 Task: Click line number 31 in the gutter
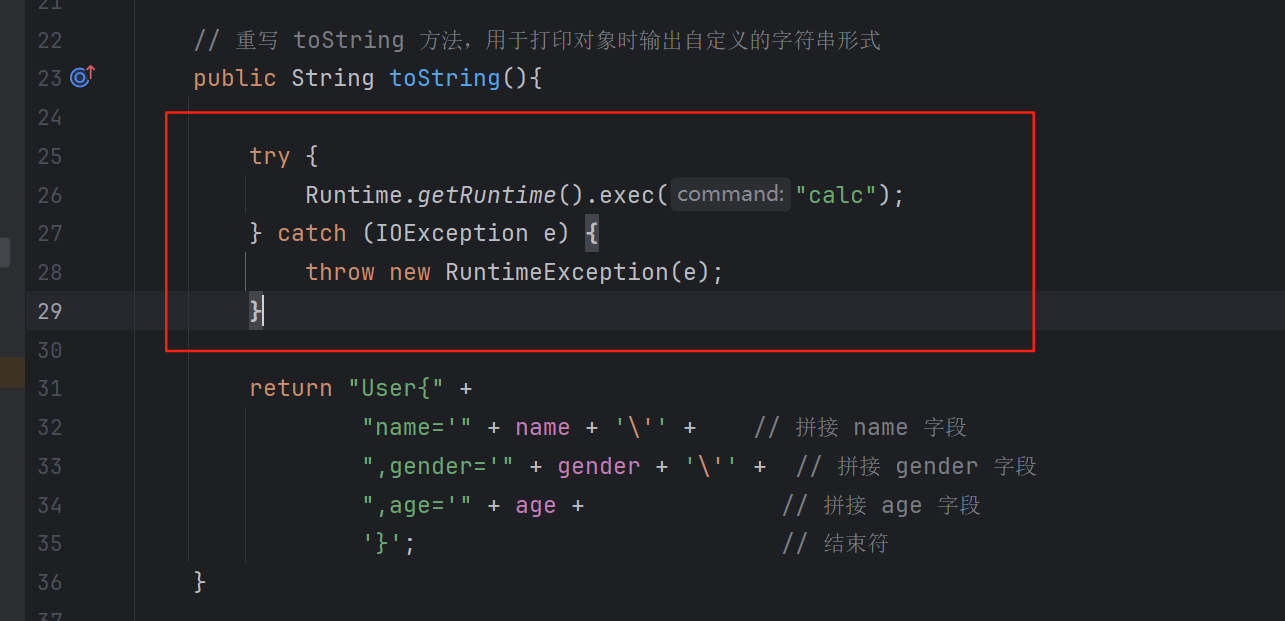[49, 388]
